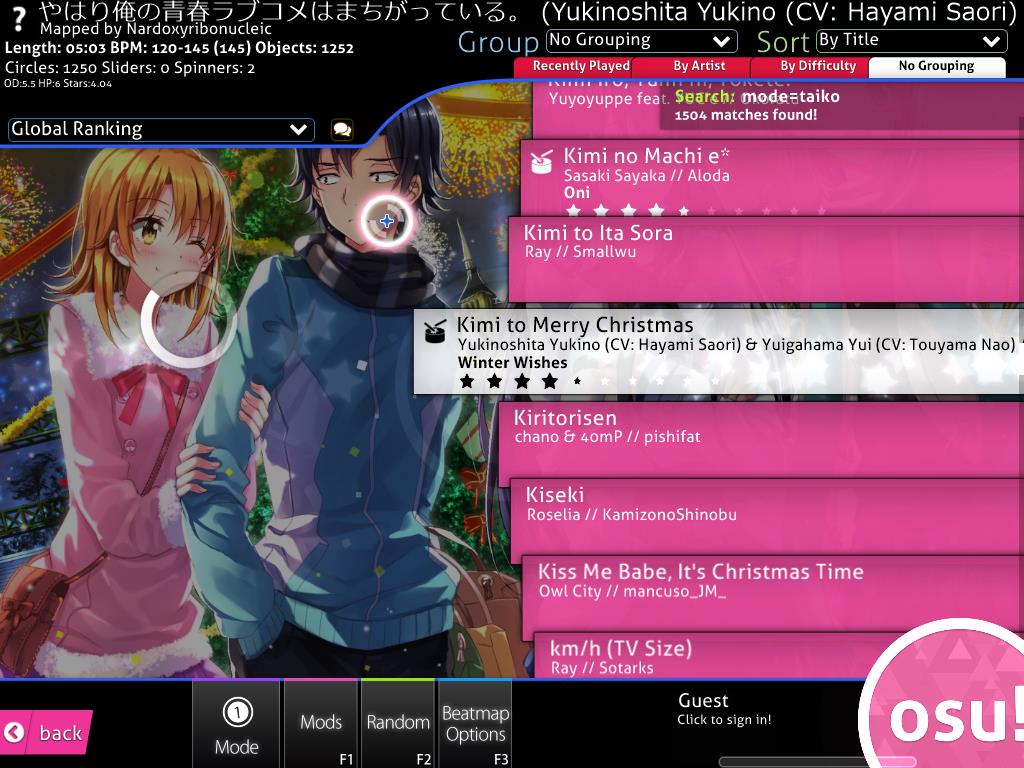Open the Sort dropdown showing By Title
Screen dimensions: 1024x768
click(x=912, y=41)
